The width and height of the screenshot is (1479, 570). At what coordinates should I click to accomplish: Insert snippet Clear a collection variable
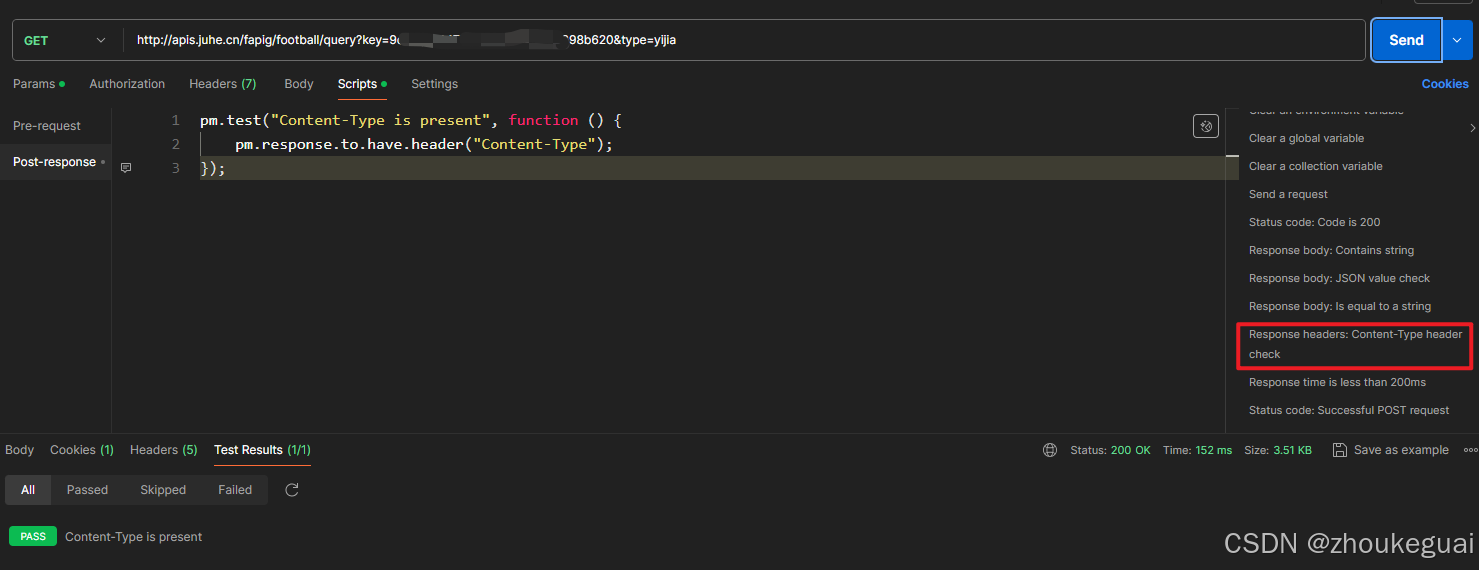1316,166
